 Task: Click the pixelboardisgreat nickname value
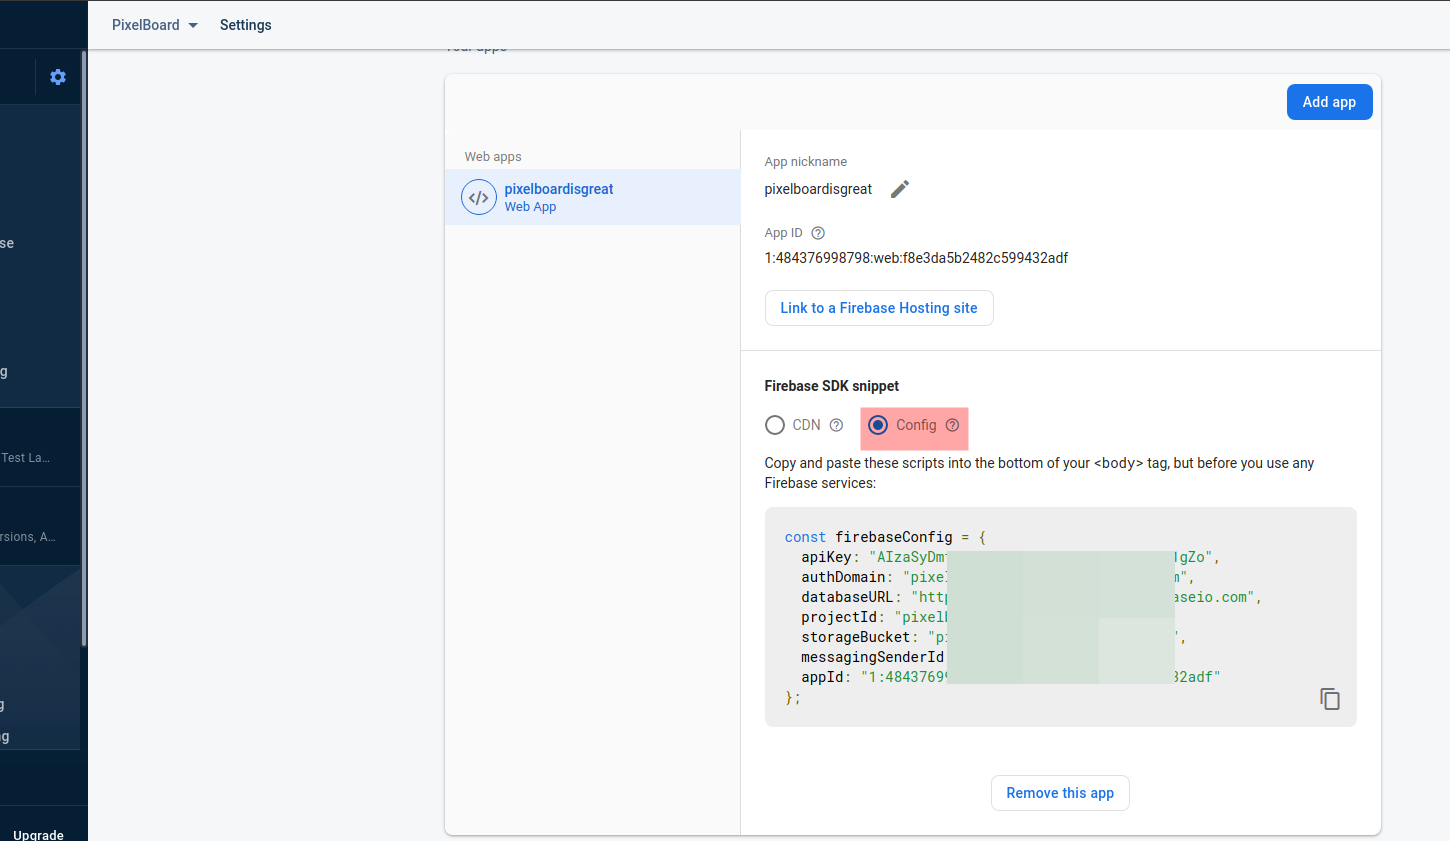[818, 189]
